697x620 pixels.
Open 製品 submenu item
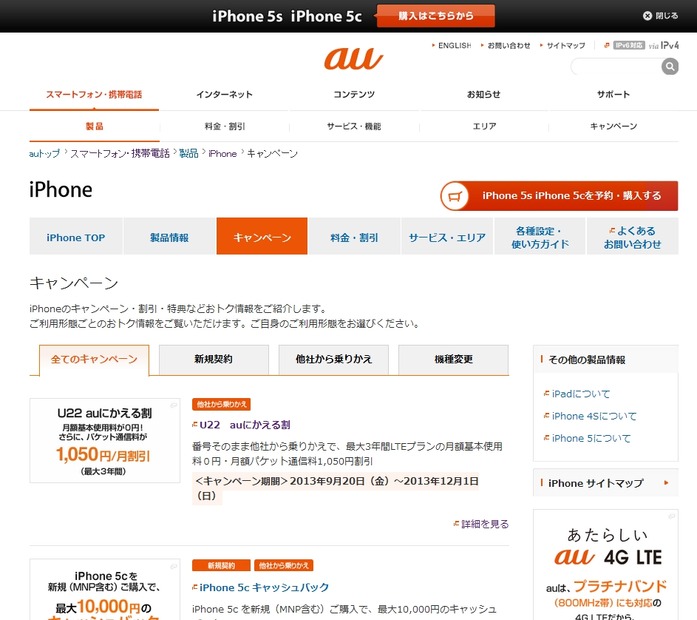pyautogui.click(x=94, y=126)
